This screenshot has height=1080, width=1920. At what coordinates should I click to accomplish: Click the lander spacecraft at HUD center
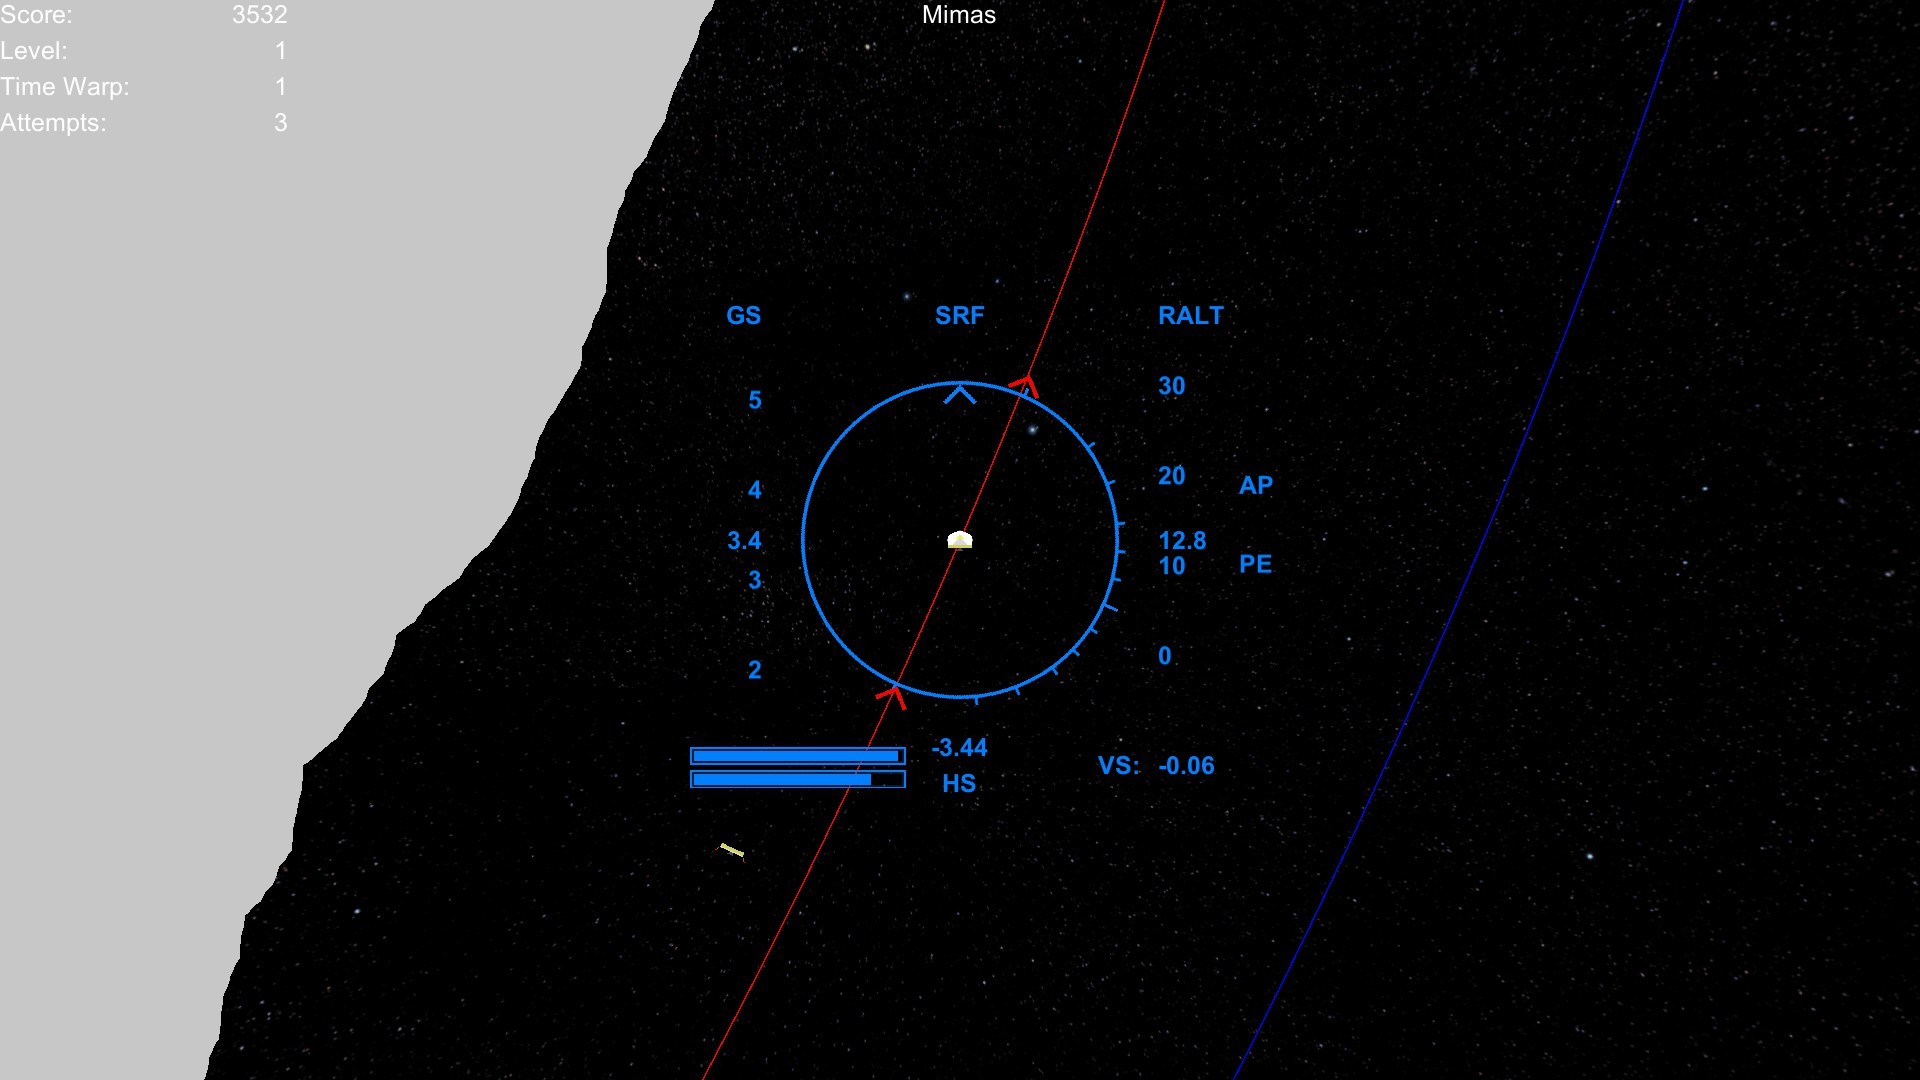tap(959, 540)
